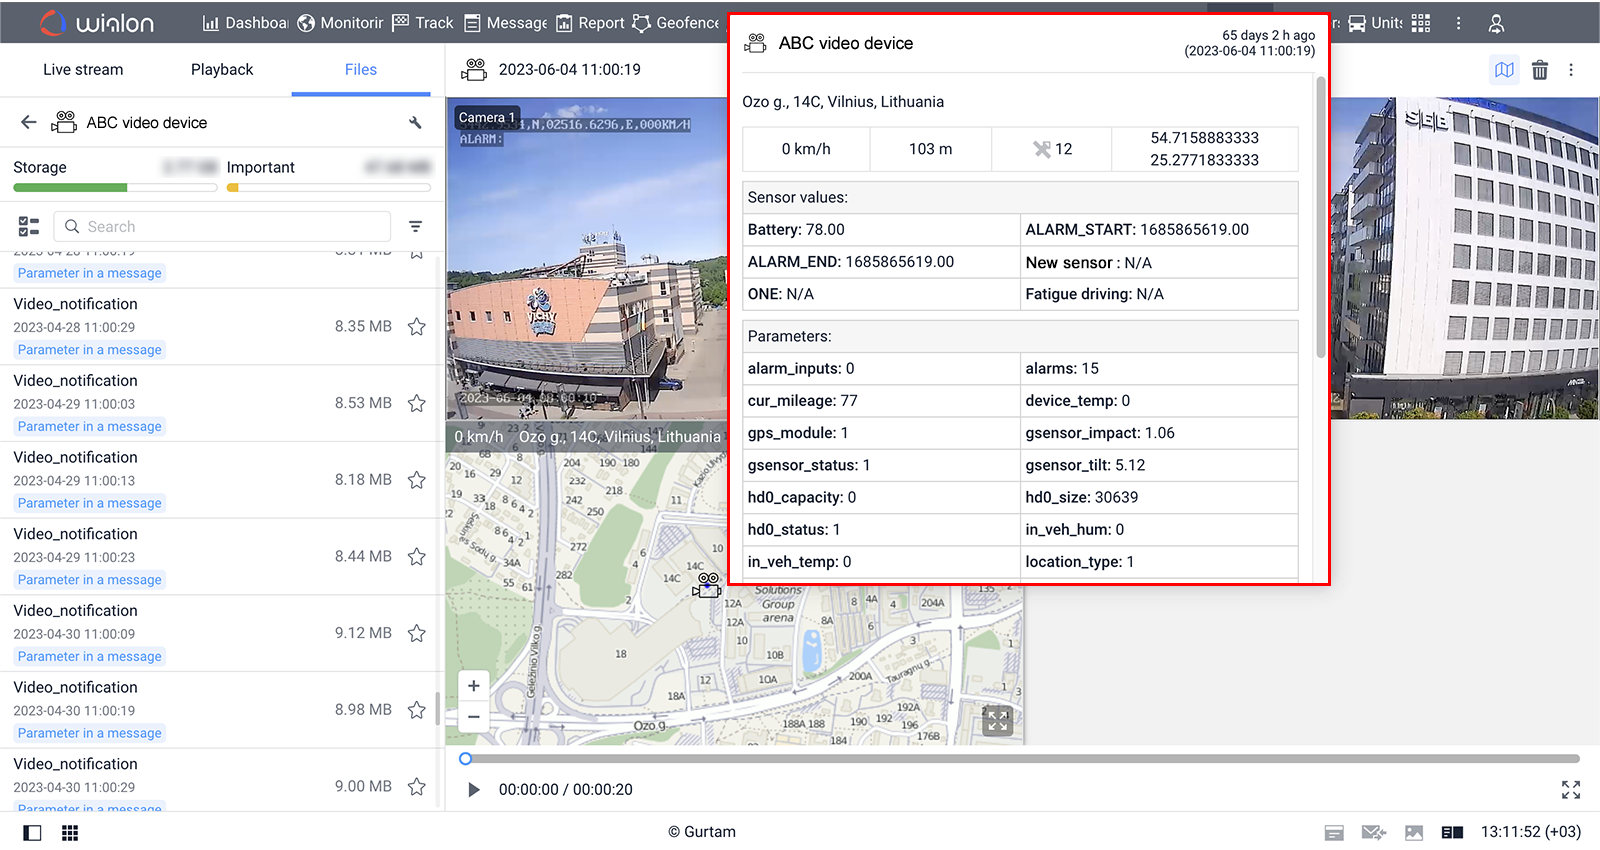Play the video file
The height and width of the screenshot is (850, 1600).
tap(474, 790)
